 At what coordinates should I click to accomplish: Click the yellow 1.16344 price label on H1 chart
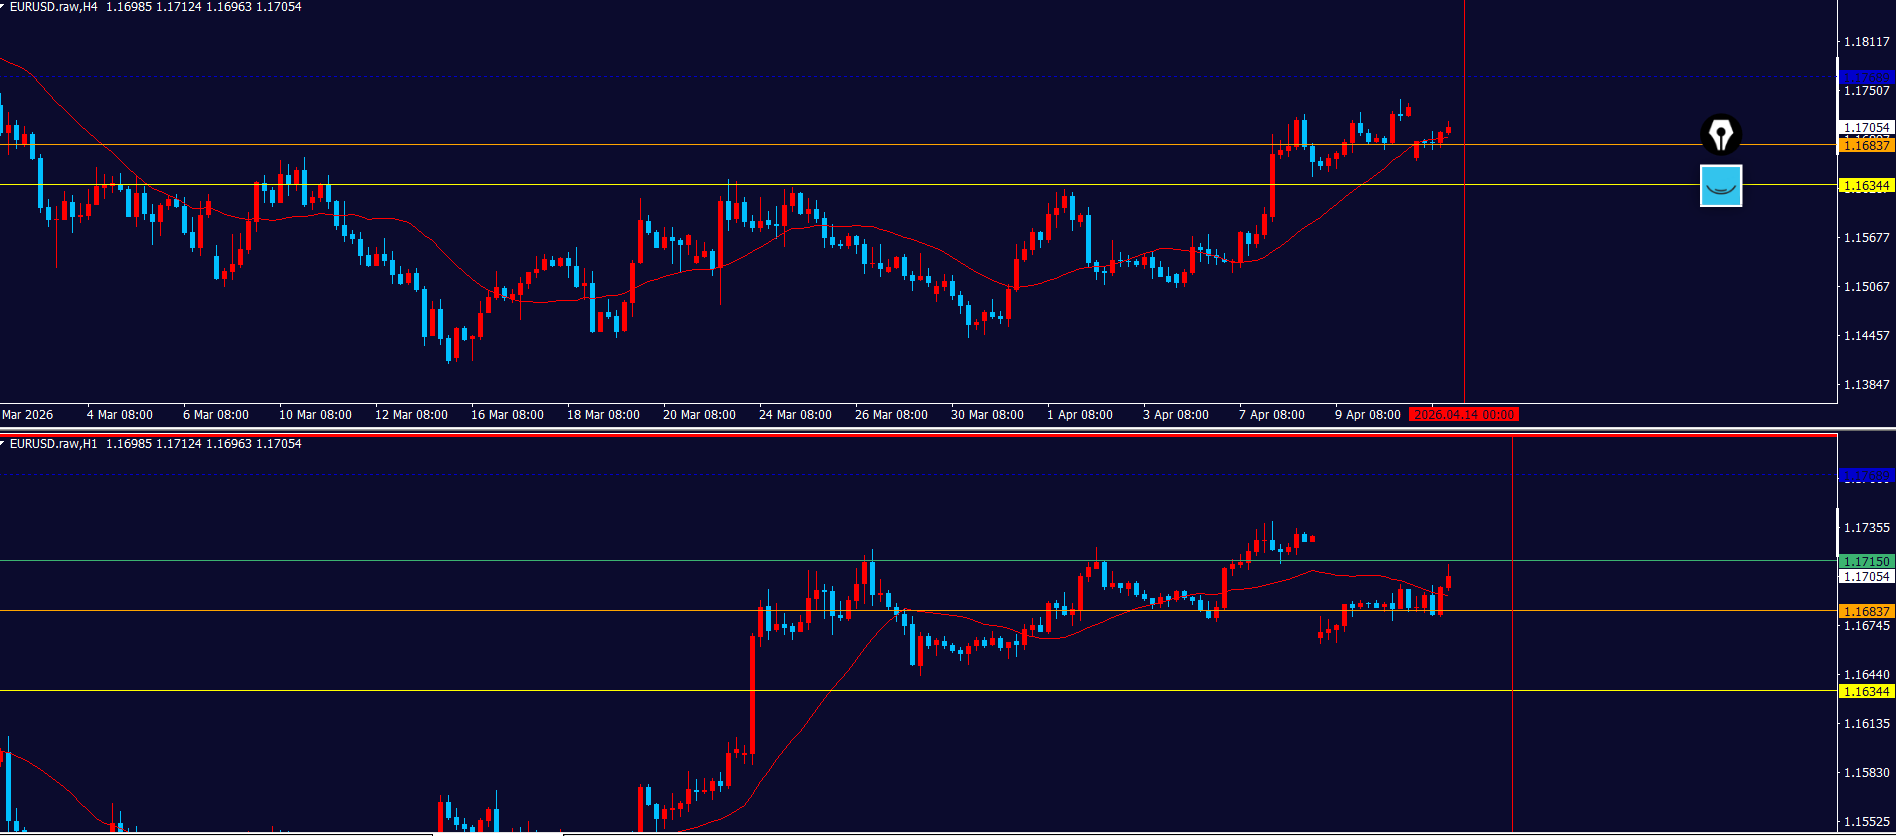(1866, 692)
